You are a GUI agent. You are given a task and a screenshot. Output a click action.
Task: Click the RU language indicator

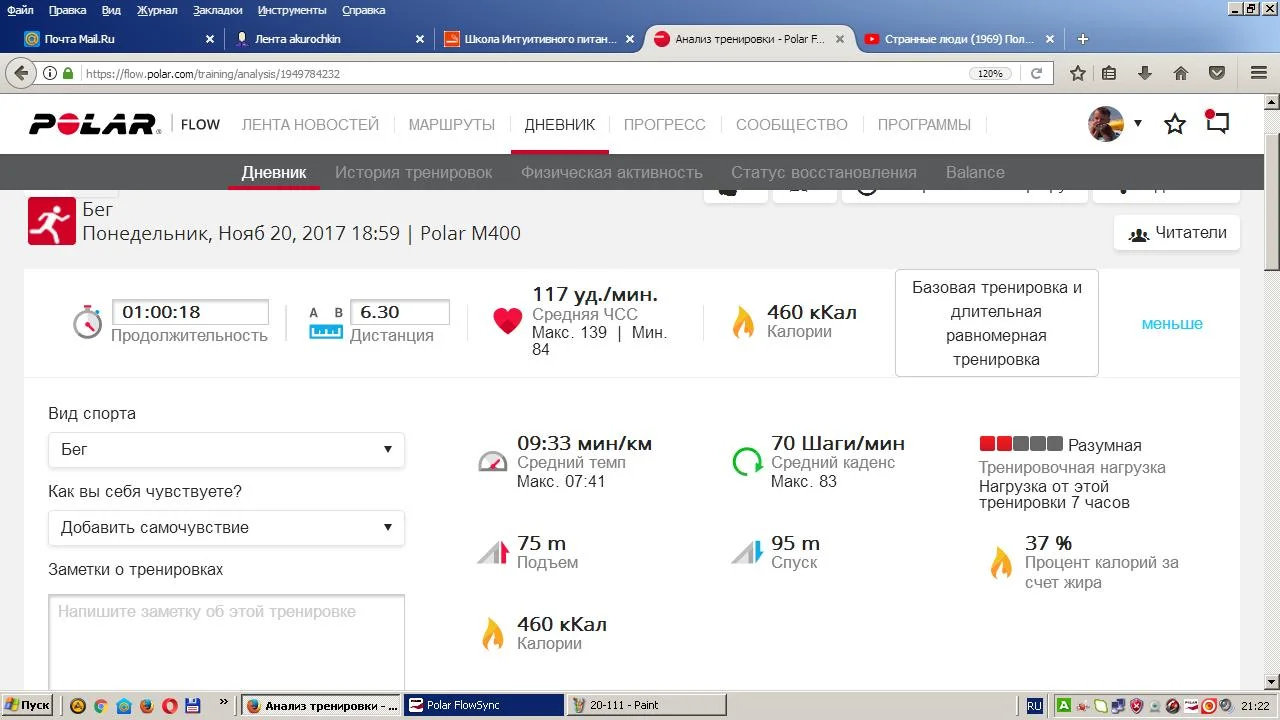pos(1034,705)
